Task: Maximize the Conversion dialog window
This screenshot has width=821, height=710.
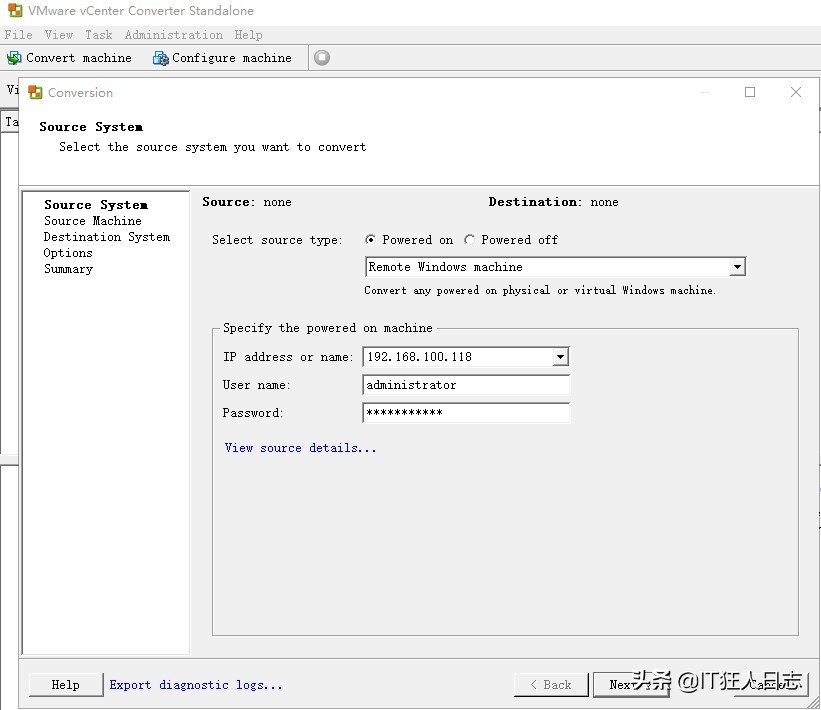Action: [x=750, y=92]
